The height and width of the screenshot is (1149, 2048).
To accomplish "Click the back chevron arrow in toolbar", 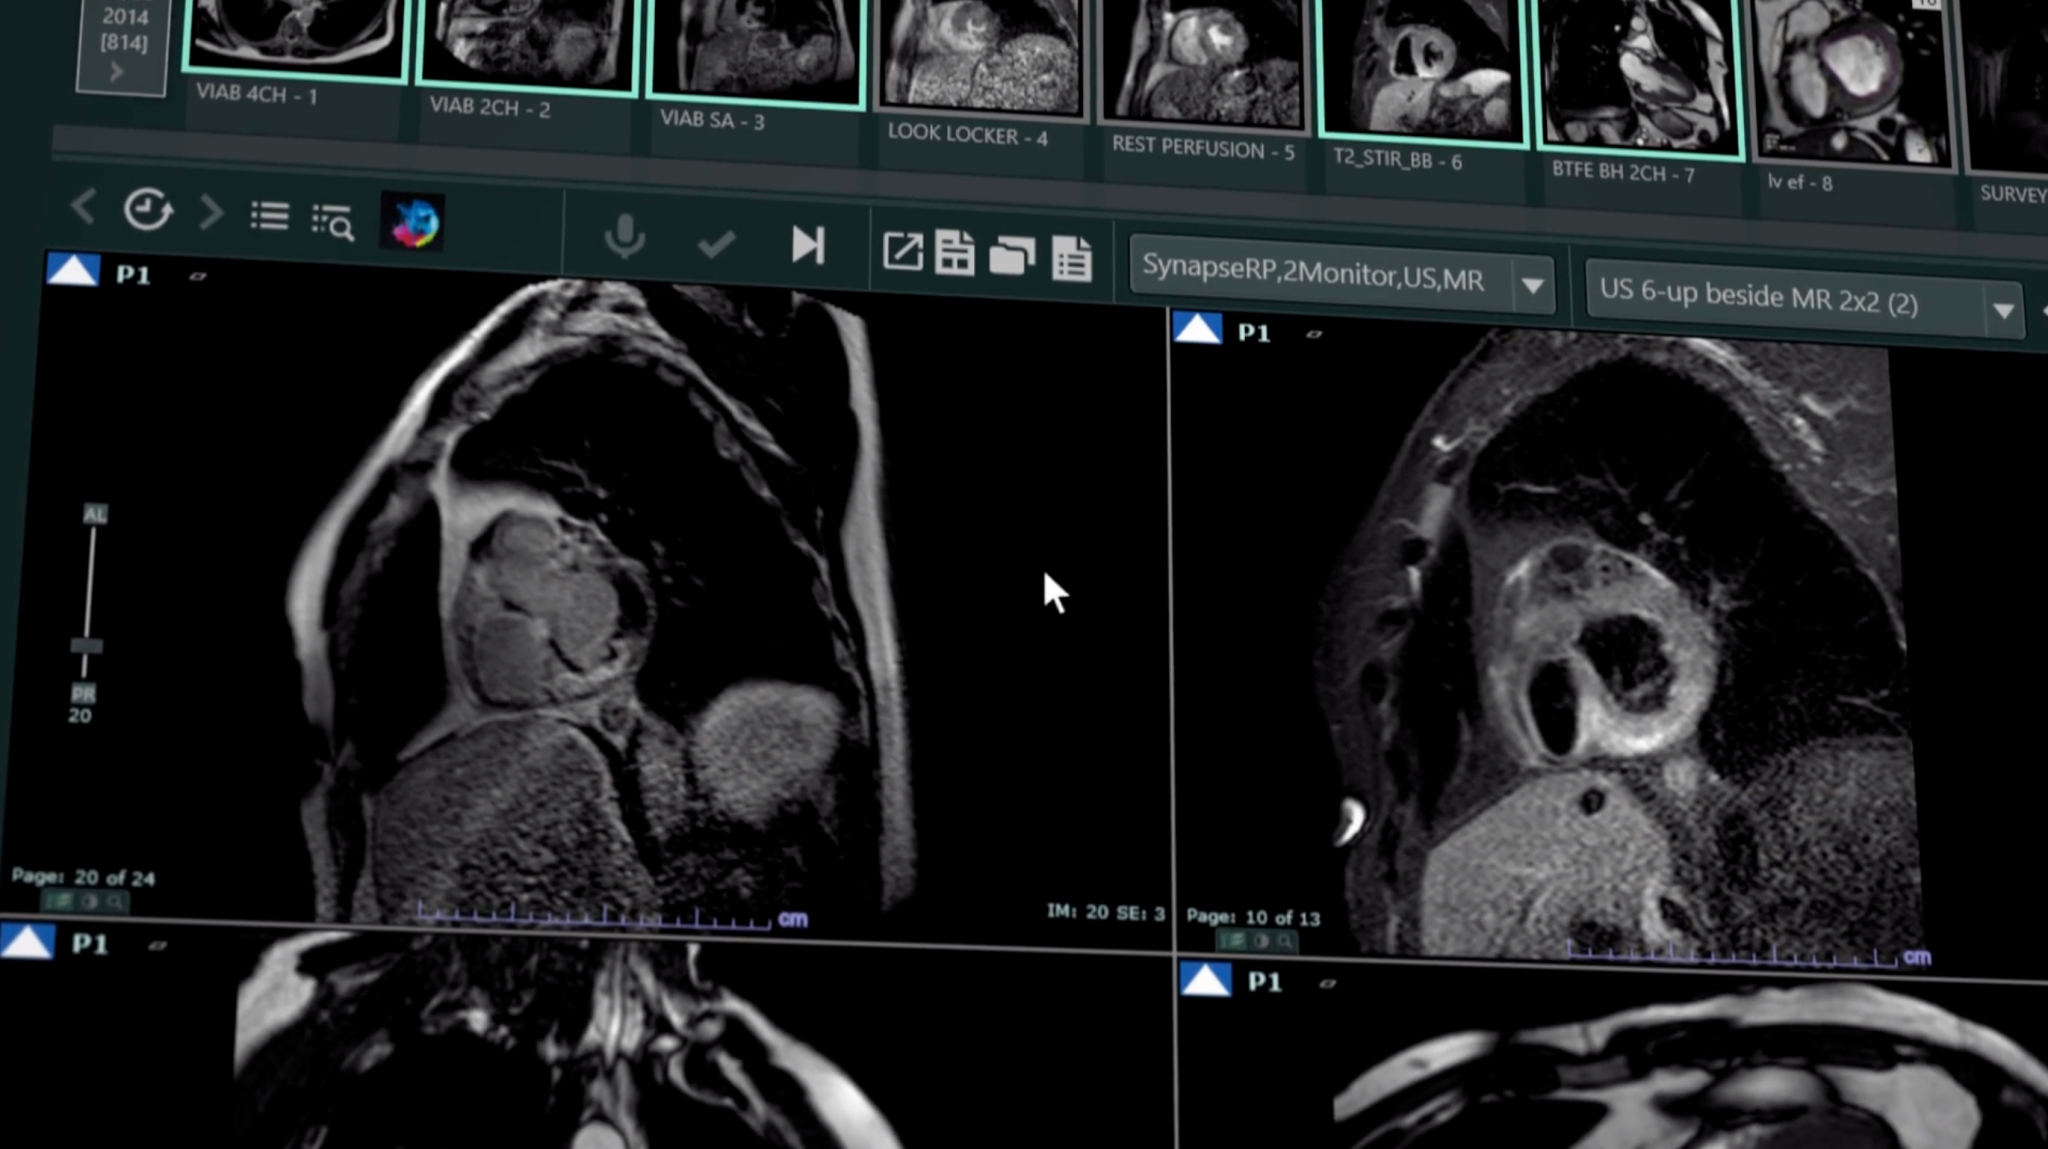I will (83, 207).
